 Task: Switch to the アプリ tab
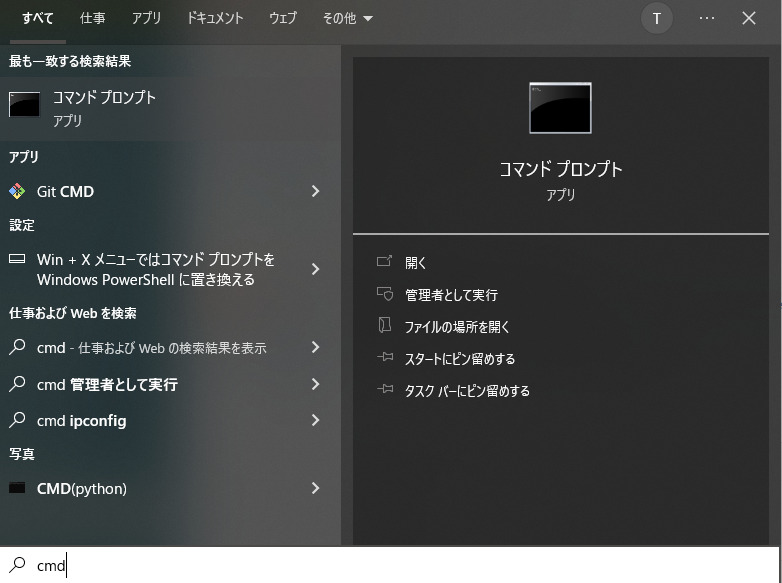tap(146, 18)
